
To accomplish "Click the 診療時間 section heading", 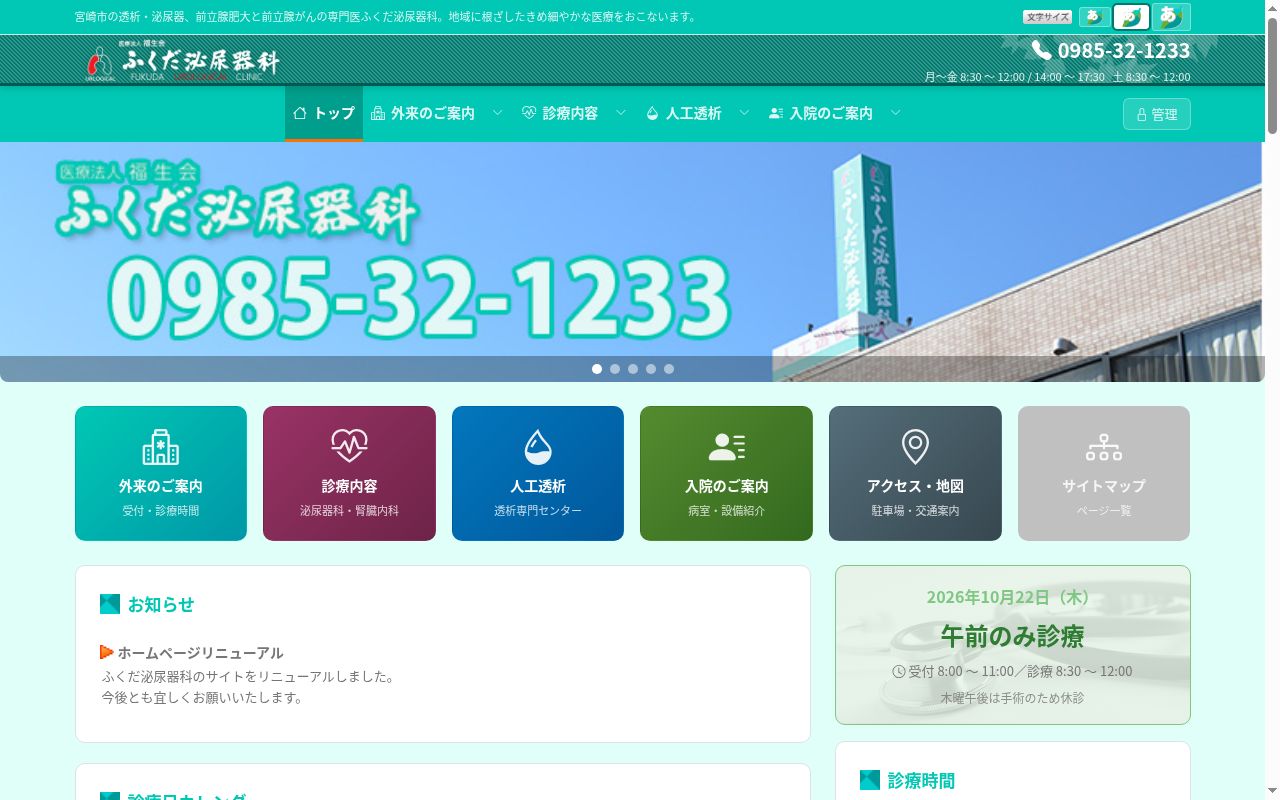I will point(921,780).
